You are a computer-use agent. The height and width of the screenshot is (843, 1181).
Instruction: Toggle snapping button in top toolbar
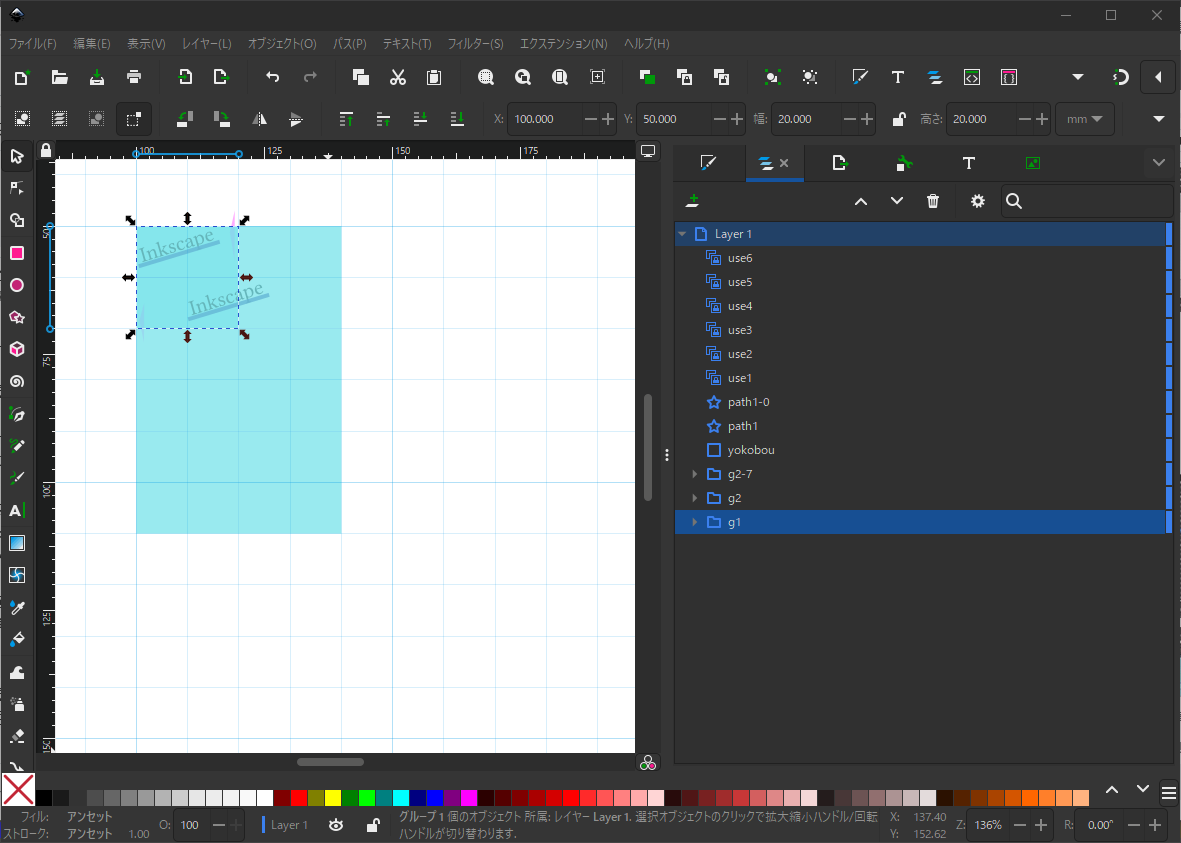point(1121,77)
